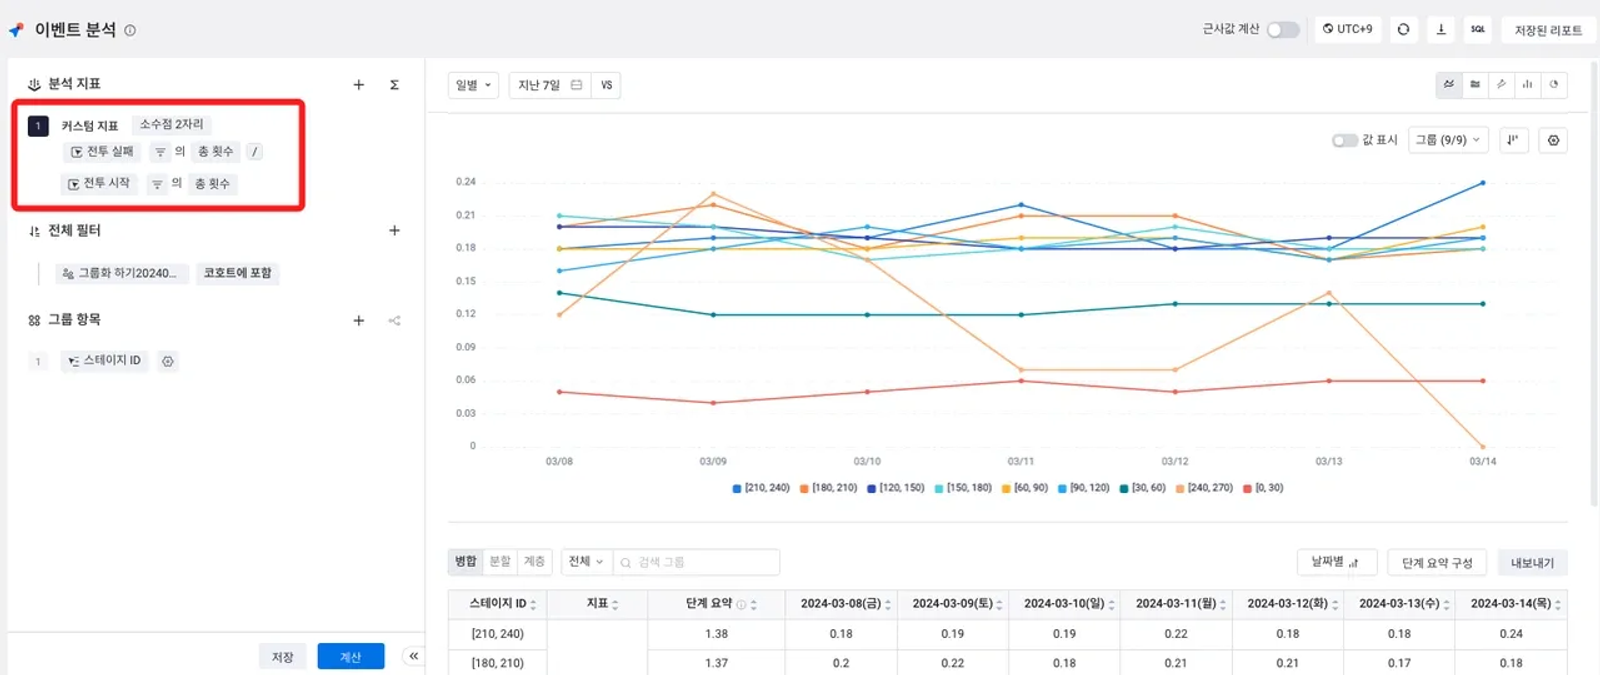Open the 일별 granularity dropdown
Screen dimensions: 1600x675
(473, 85)
